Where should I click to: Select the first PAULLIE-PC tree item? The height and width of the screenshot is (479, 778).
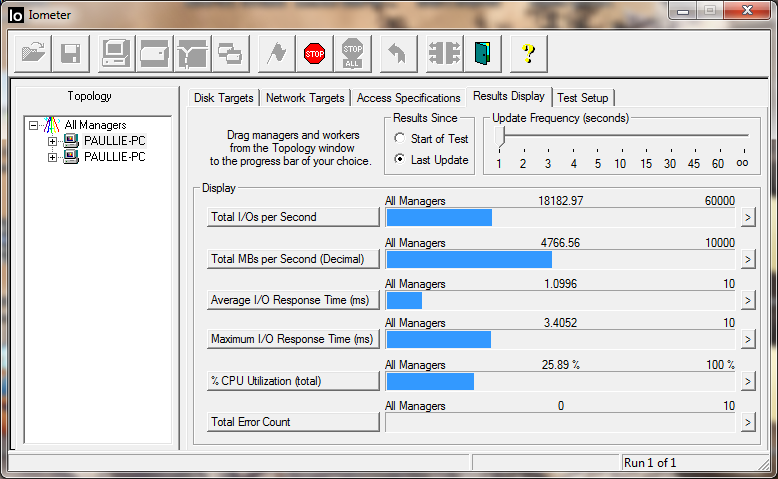pyautogui.click(x=115, y=141)
